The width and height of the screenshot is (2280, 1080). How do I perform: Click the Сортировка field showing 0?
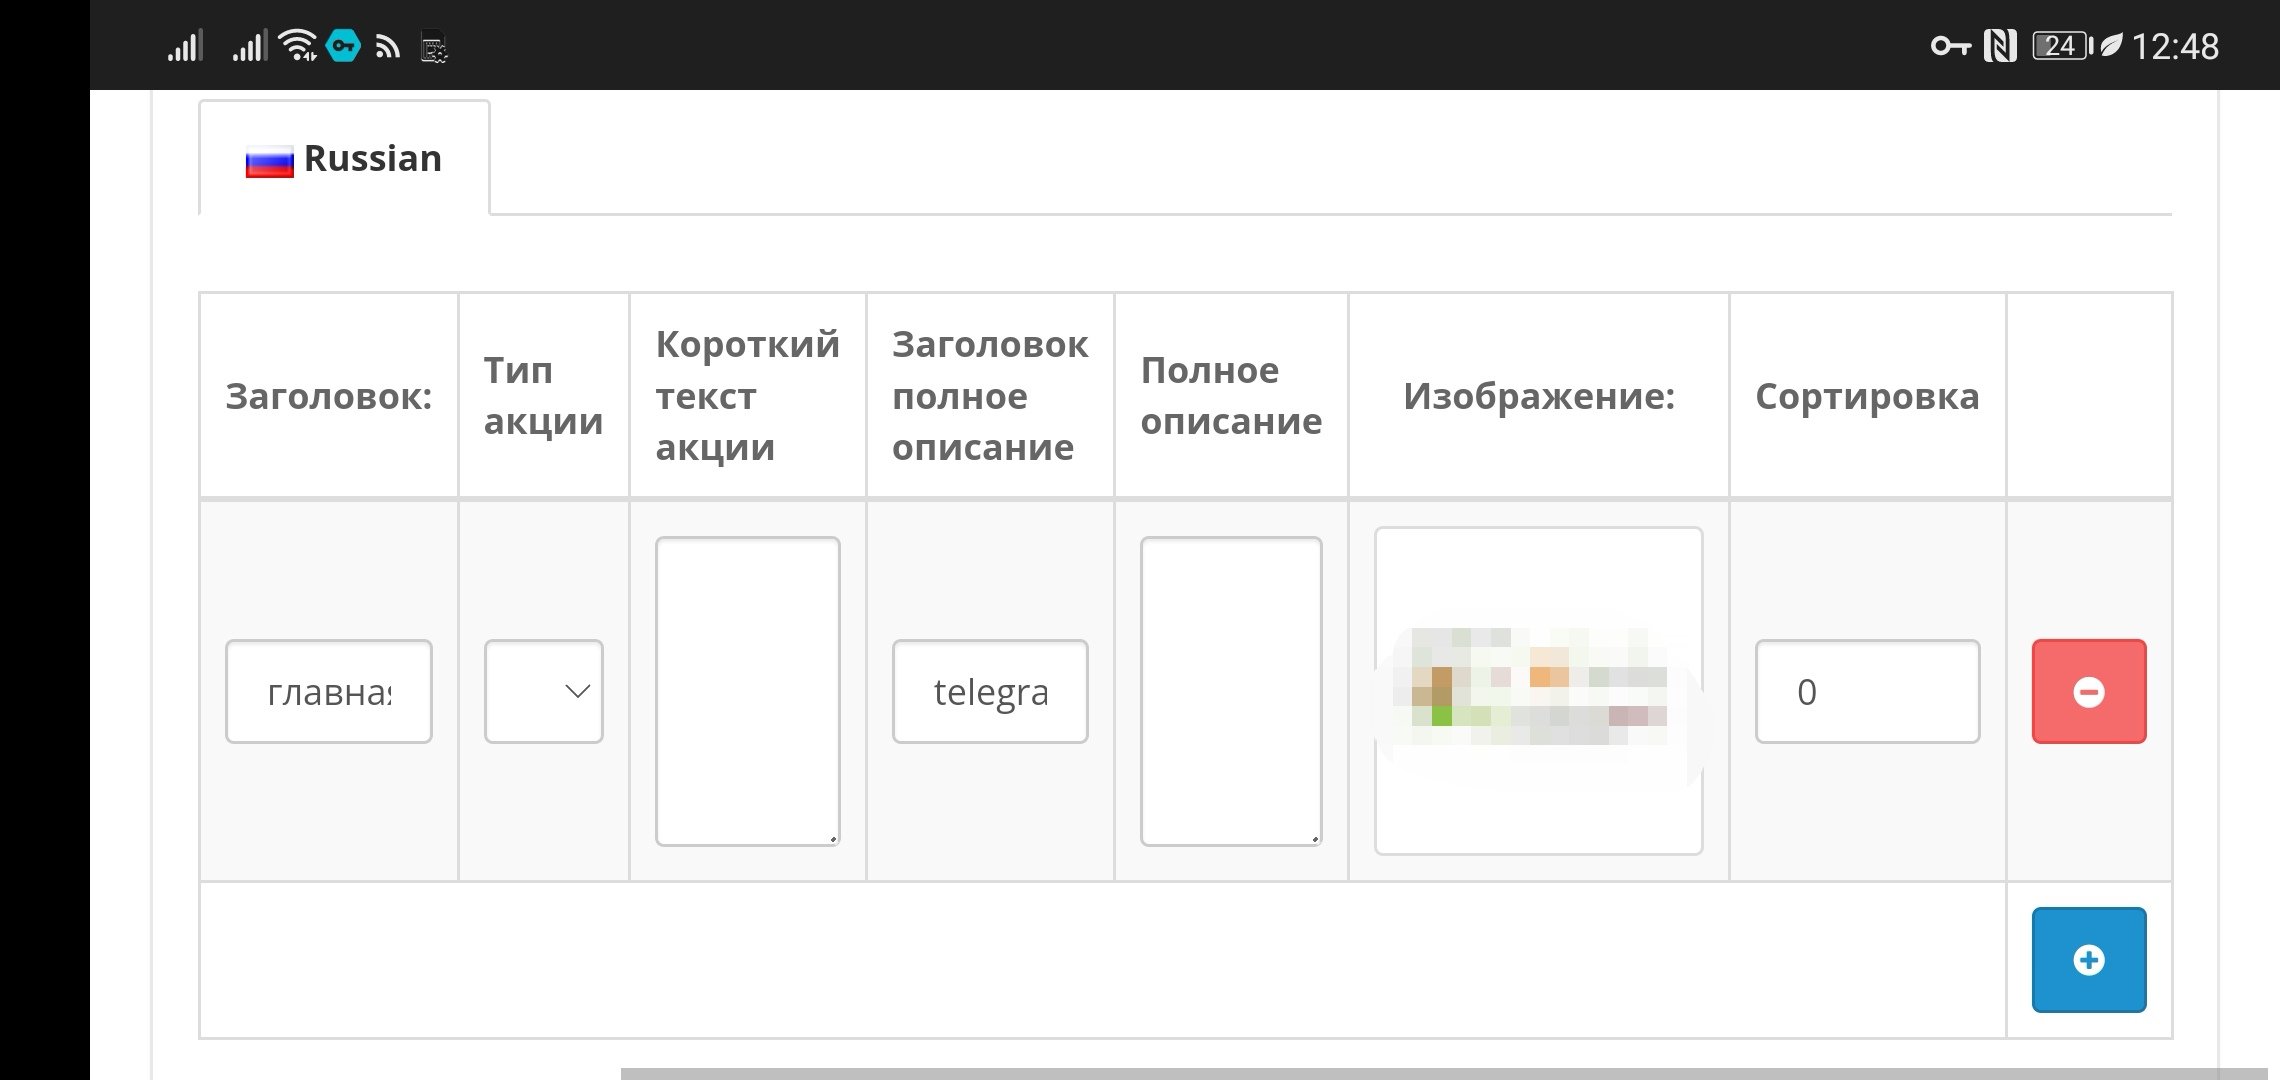coord(1866,691)
